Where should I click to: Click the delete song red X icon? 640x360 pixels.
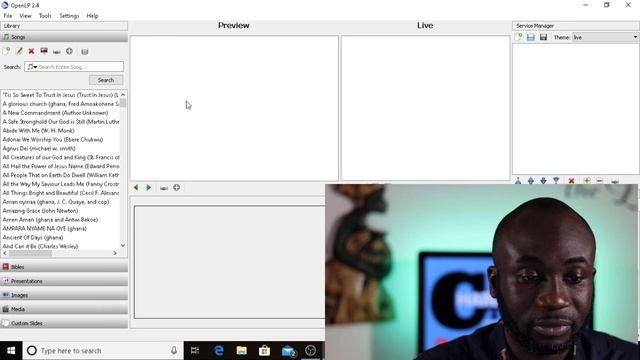point(31,51)
